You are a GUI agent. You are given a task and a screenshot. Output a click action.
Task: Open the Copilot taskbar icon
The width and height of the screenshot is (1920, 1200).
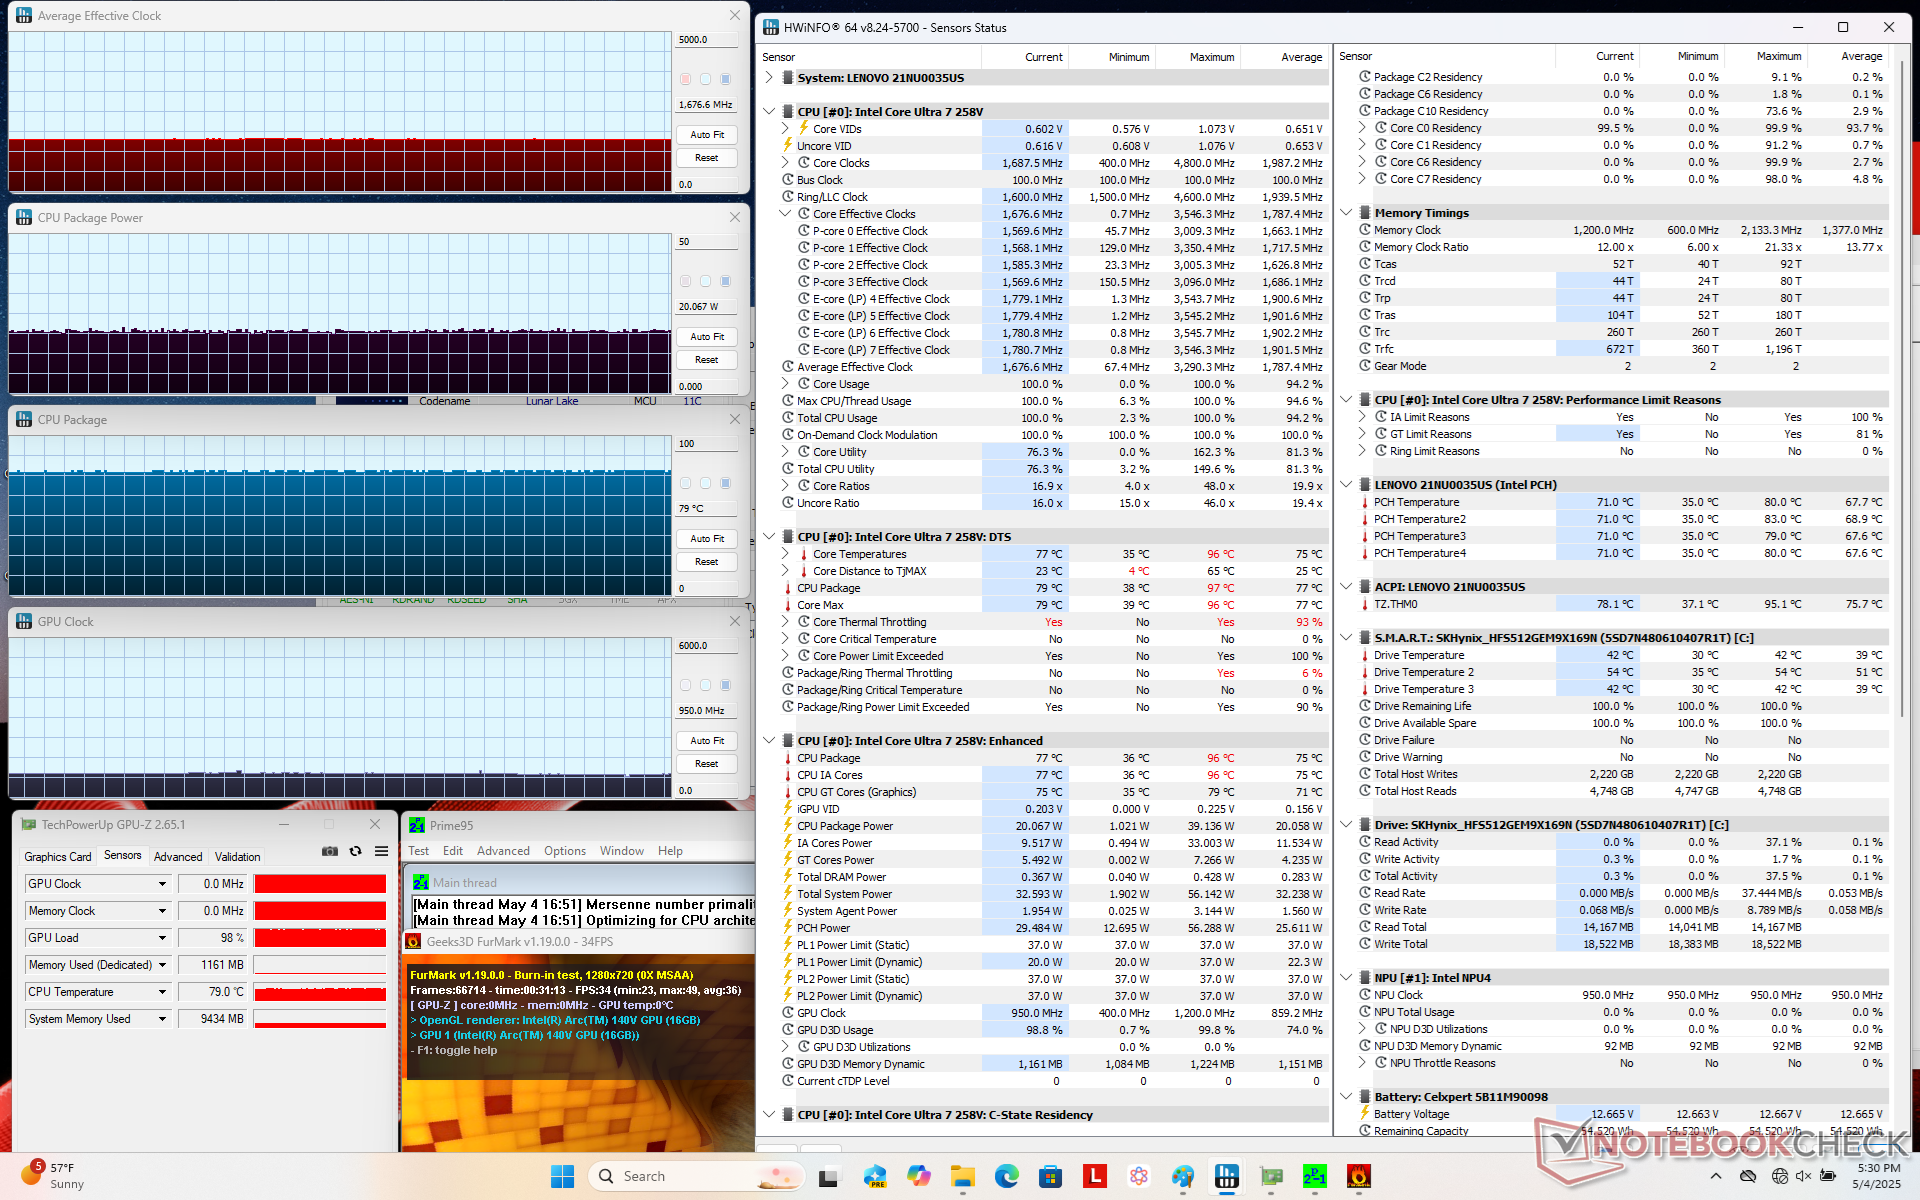pos(918,1176)
